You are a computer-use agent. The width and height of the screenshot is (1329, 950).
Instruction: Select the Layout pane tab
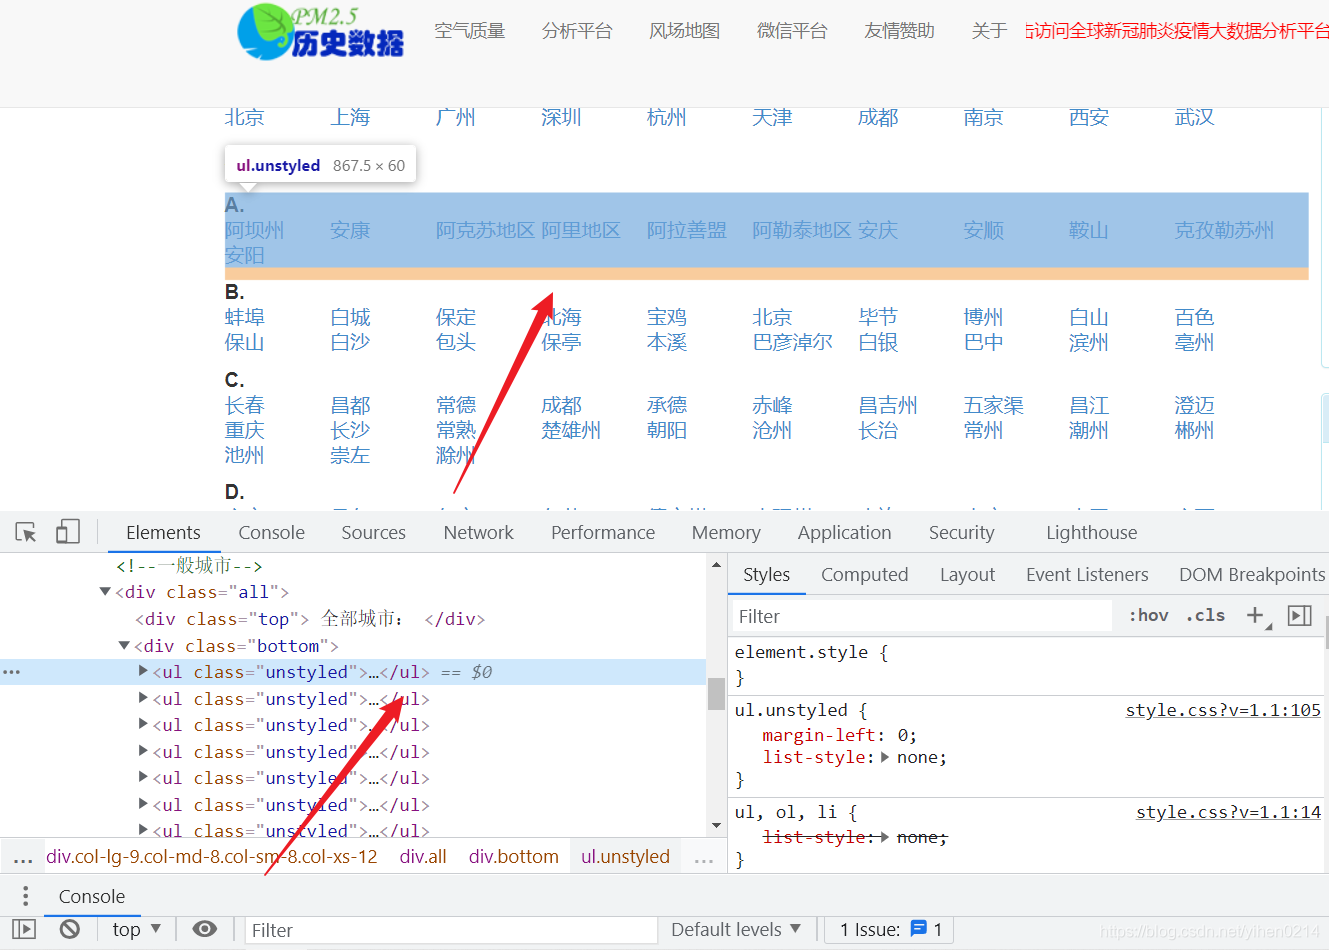(967, 574)
